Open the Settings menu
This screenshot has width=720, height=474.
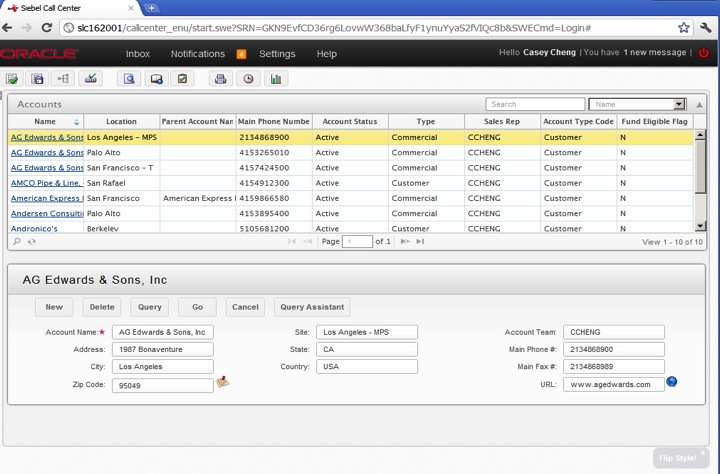click(277, 54)
